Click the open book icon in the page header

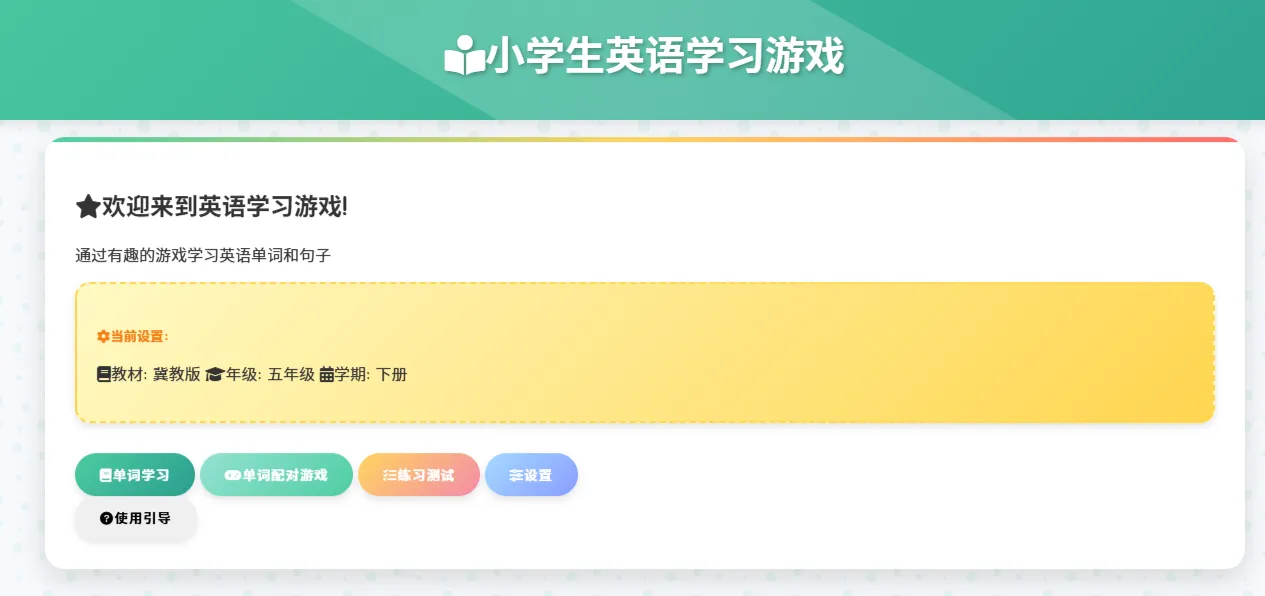[466, 57]
